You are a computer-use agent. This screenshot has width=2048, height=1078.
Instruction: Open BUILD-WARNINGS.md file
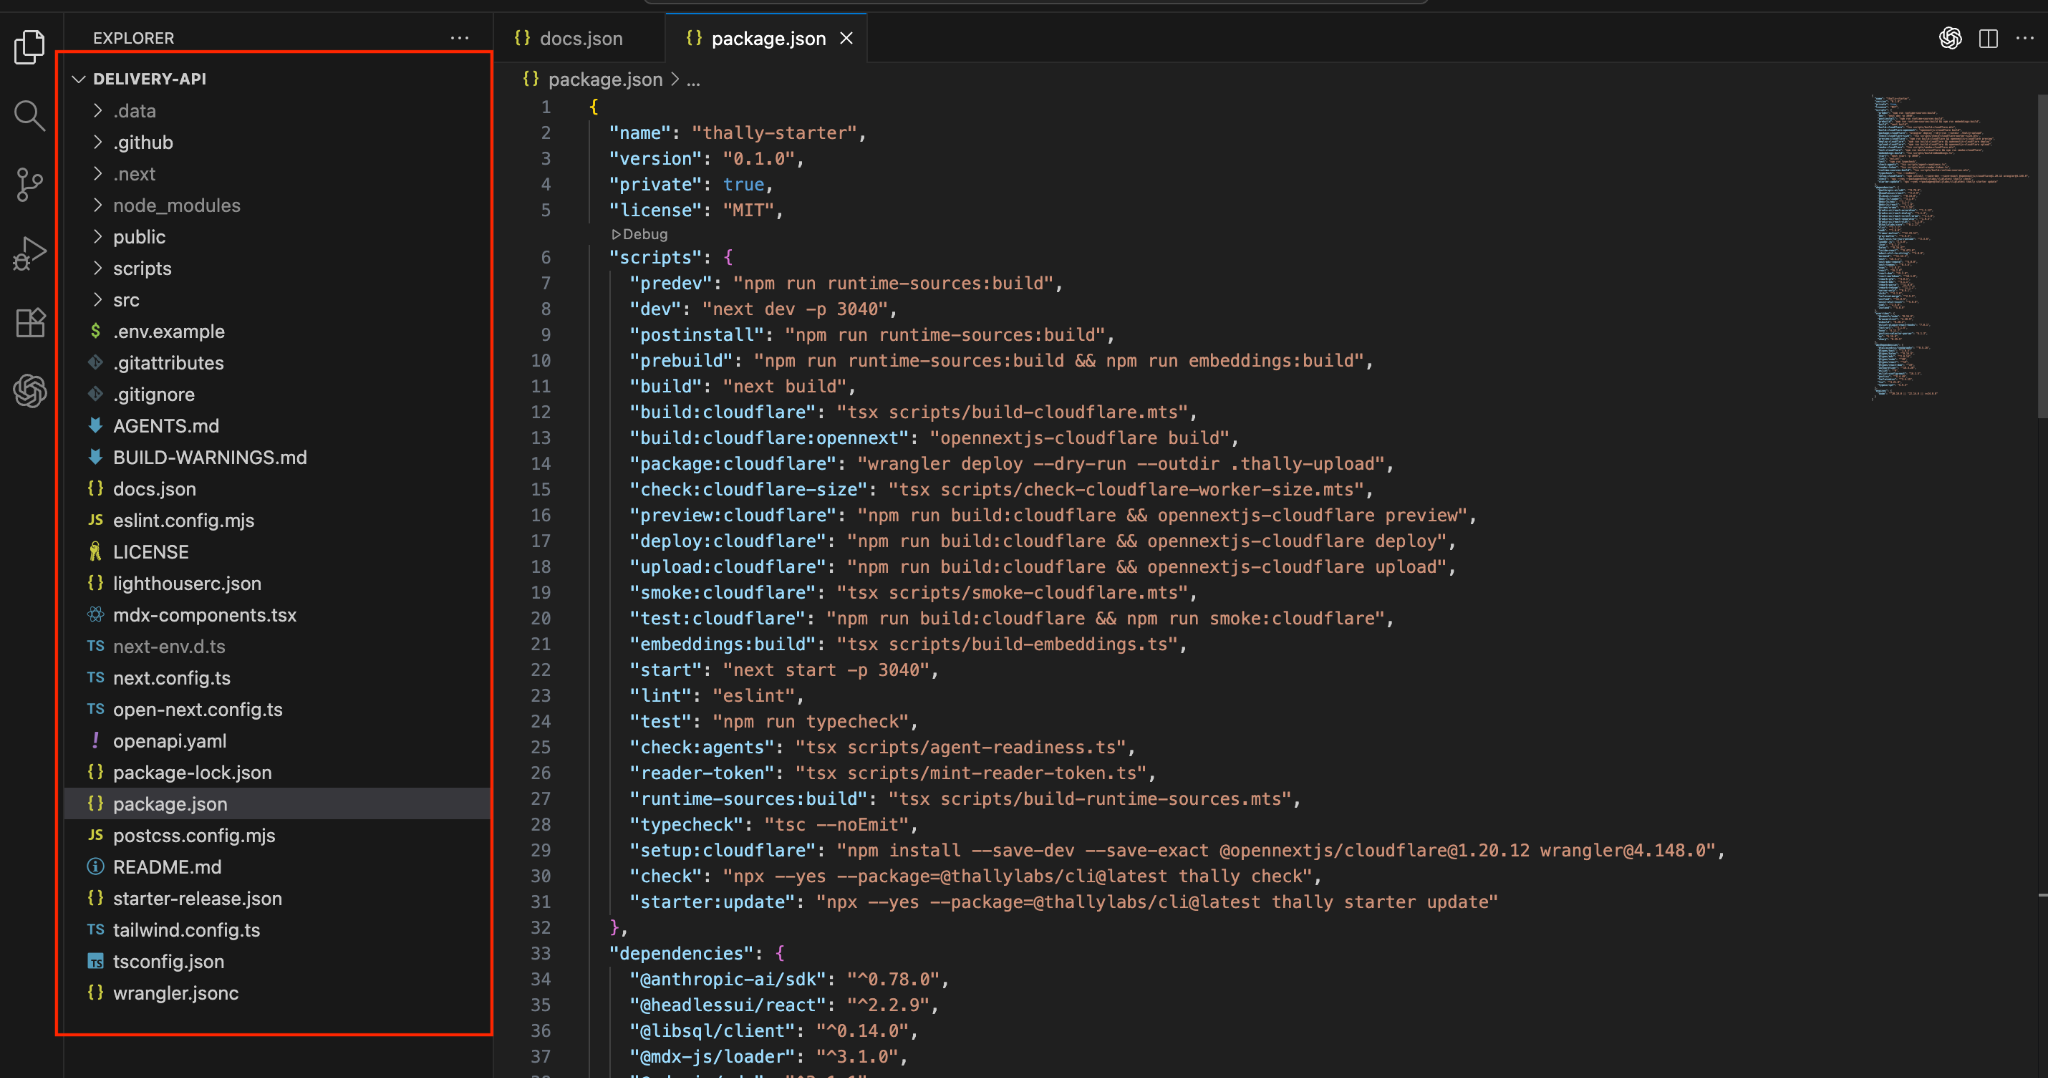277,457
